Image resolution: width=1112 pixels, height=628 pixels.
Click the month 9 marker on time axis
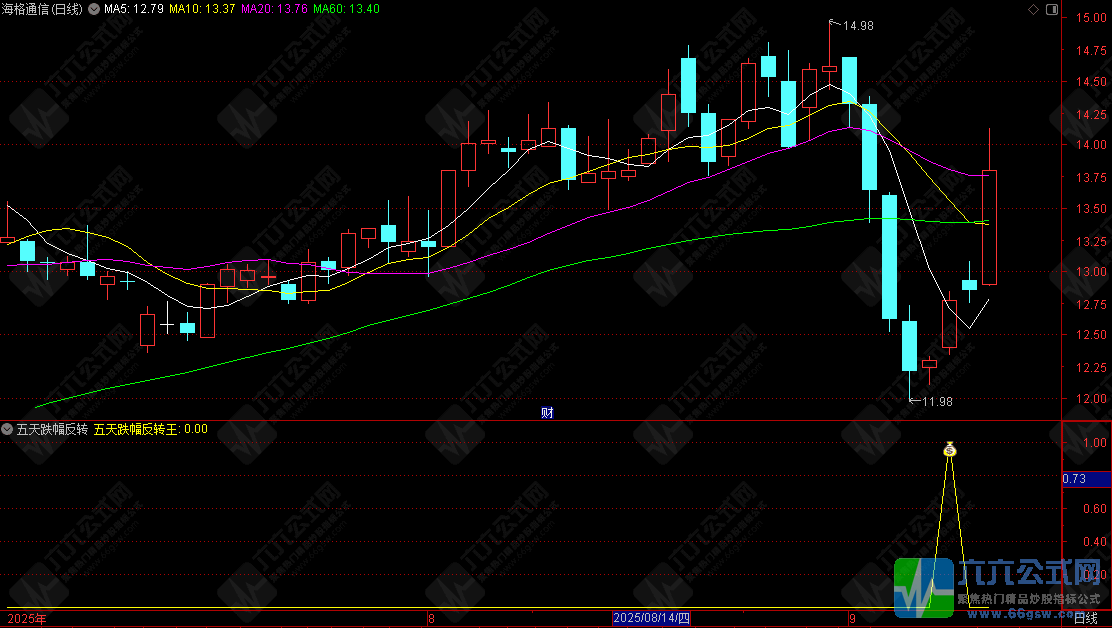[x=852, y=619]
